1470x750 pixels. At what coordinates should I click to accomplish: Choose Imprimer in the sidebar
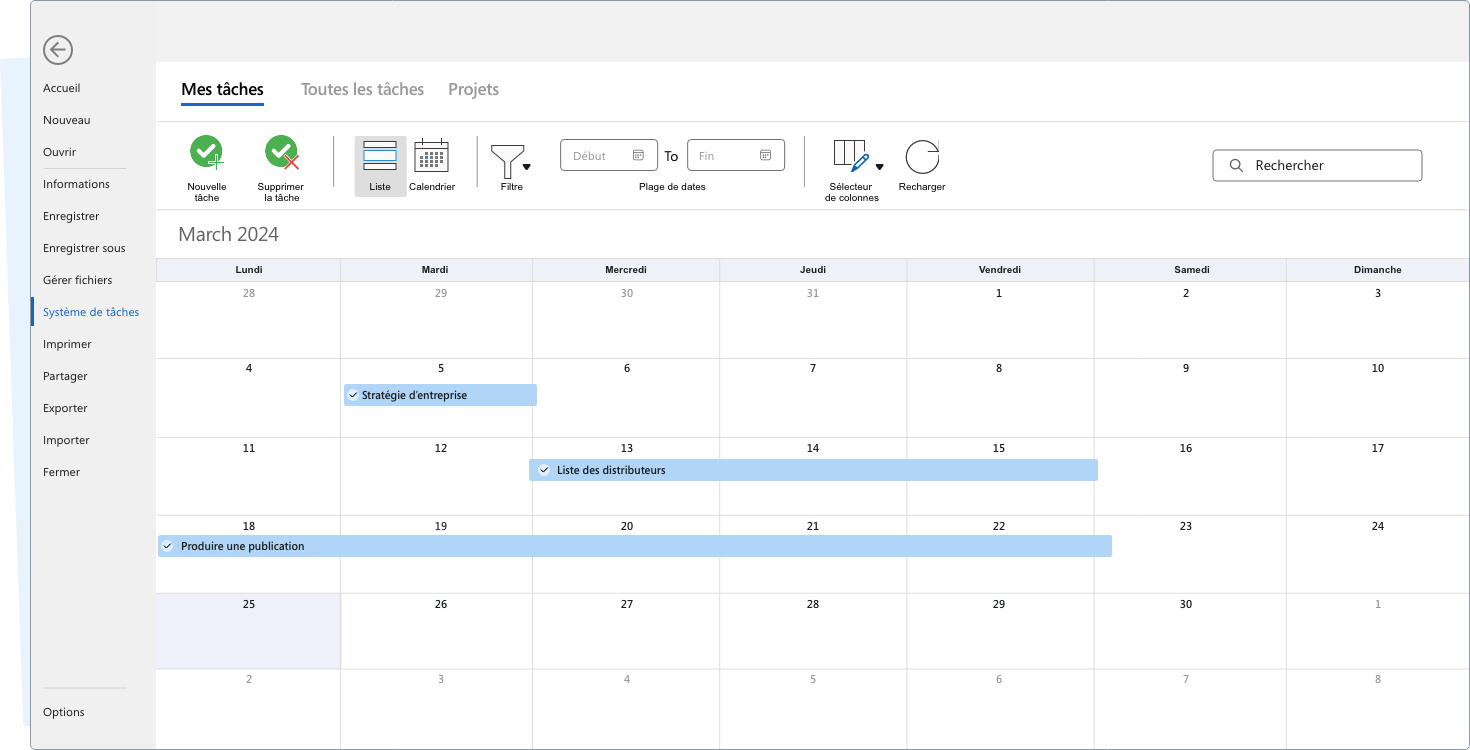tap(67, 344)
